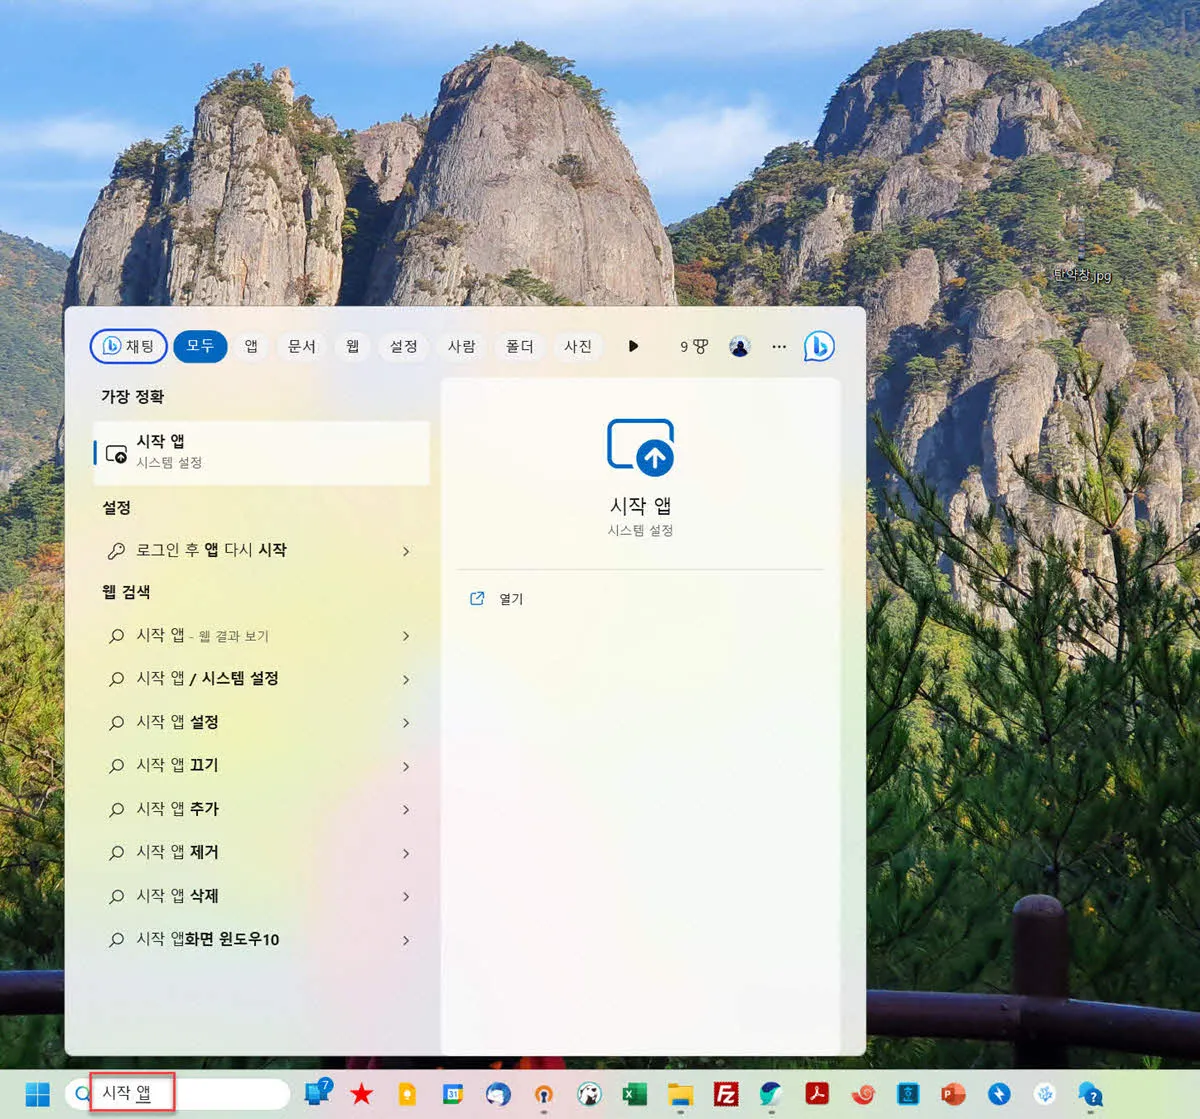Click the user profile avatar icon

point(740,346)
